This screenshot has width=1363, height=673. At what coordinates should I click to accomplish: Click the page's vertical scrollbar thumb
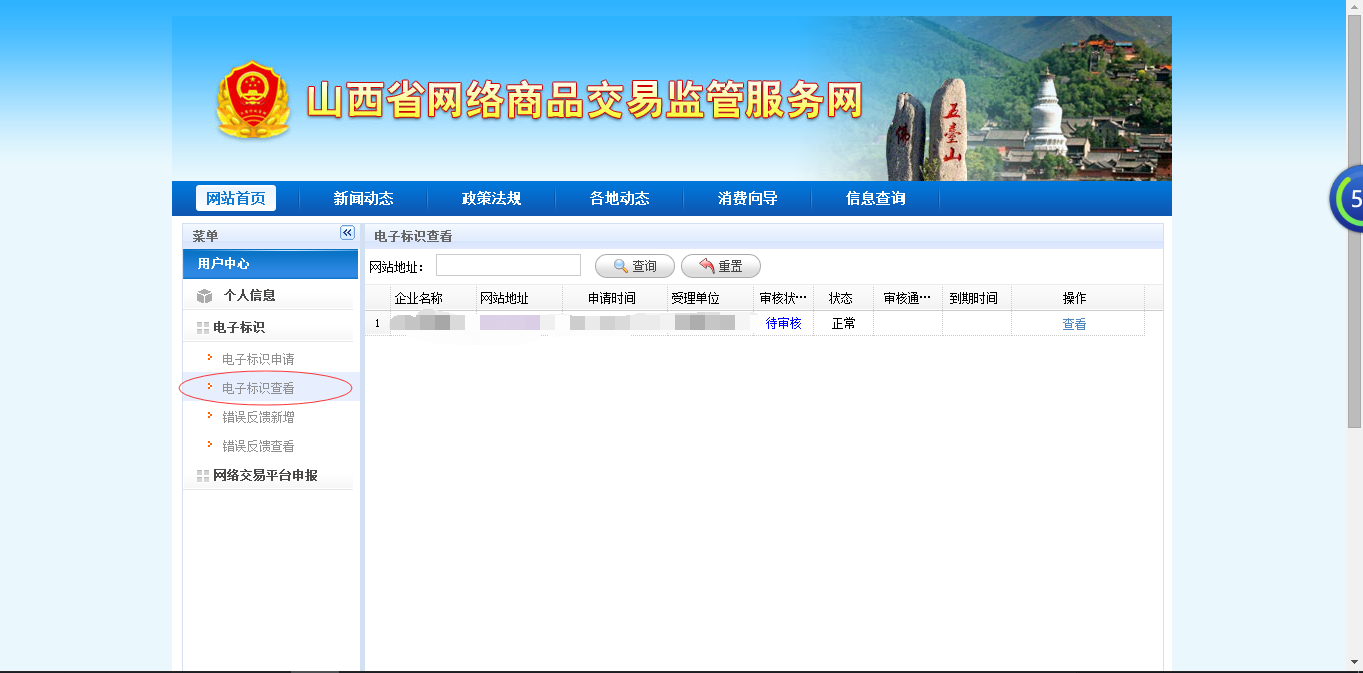tap(1354, 220)
